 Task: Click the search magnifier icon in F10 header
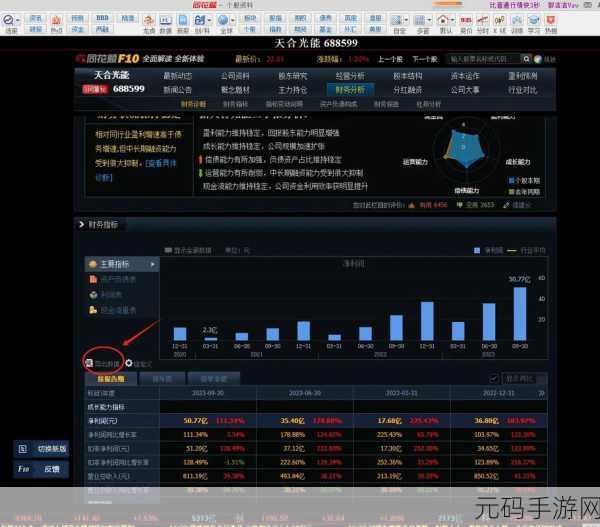[x=527, y=59]
